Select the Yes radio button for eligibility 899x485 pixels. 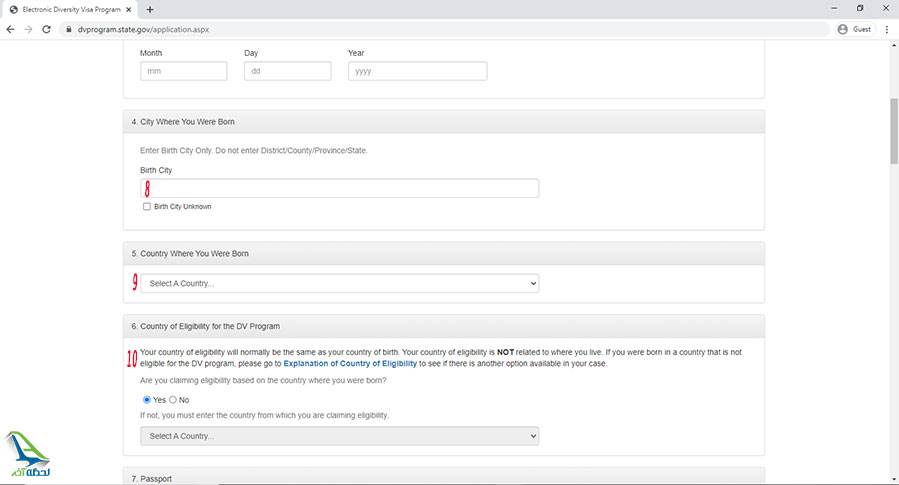pyautogui.click(x=147, y=400)
